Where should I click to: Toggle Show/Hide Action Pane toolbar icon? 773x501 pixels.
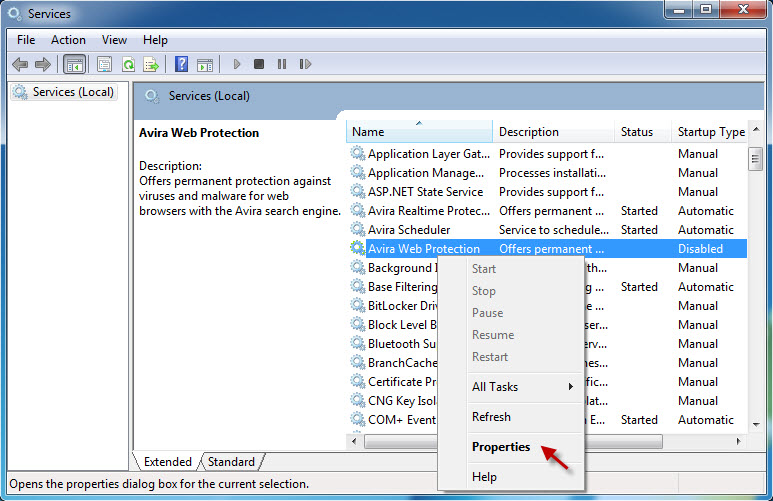[205, 65]
